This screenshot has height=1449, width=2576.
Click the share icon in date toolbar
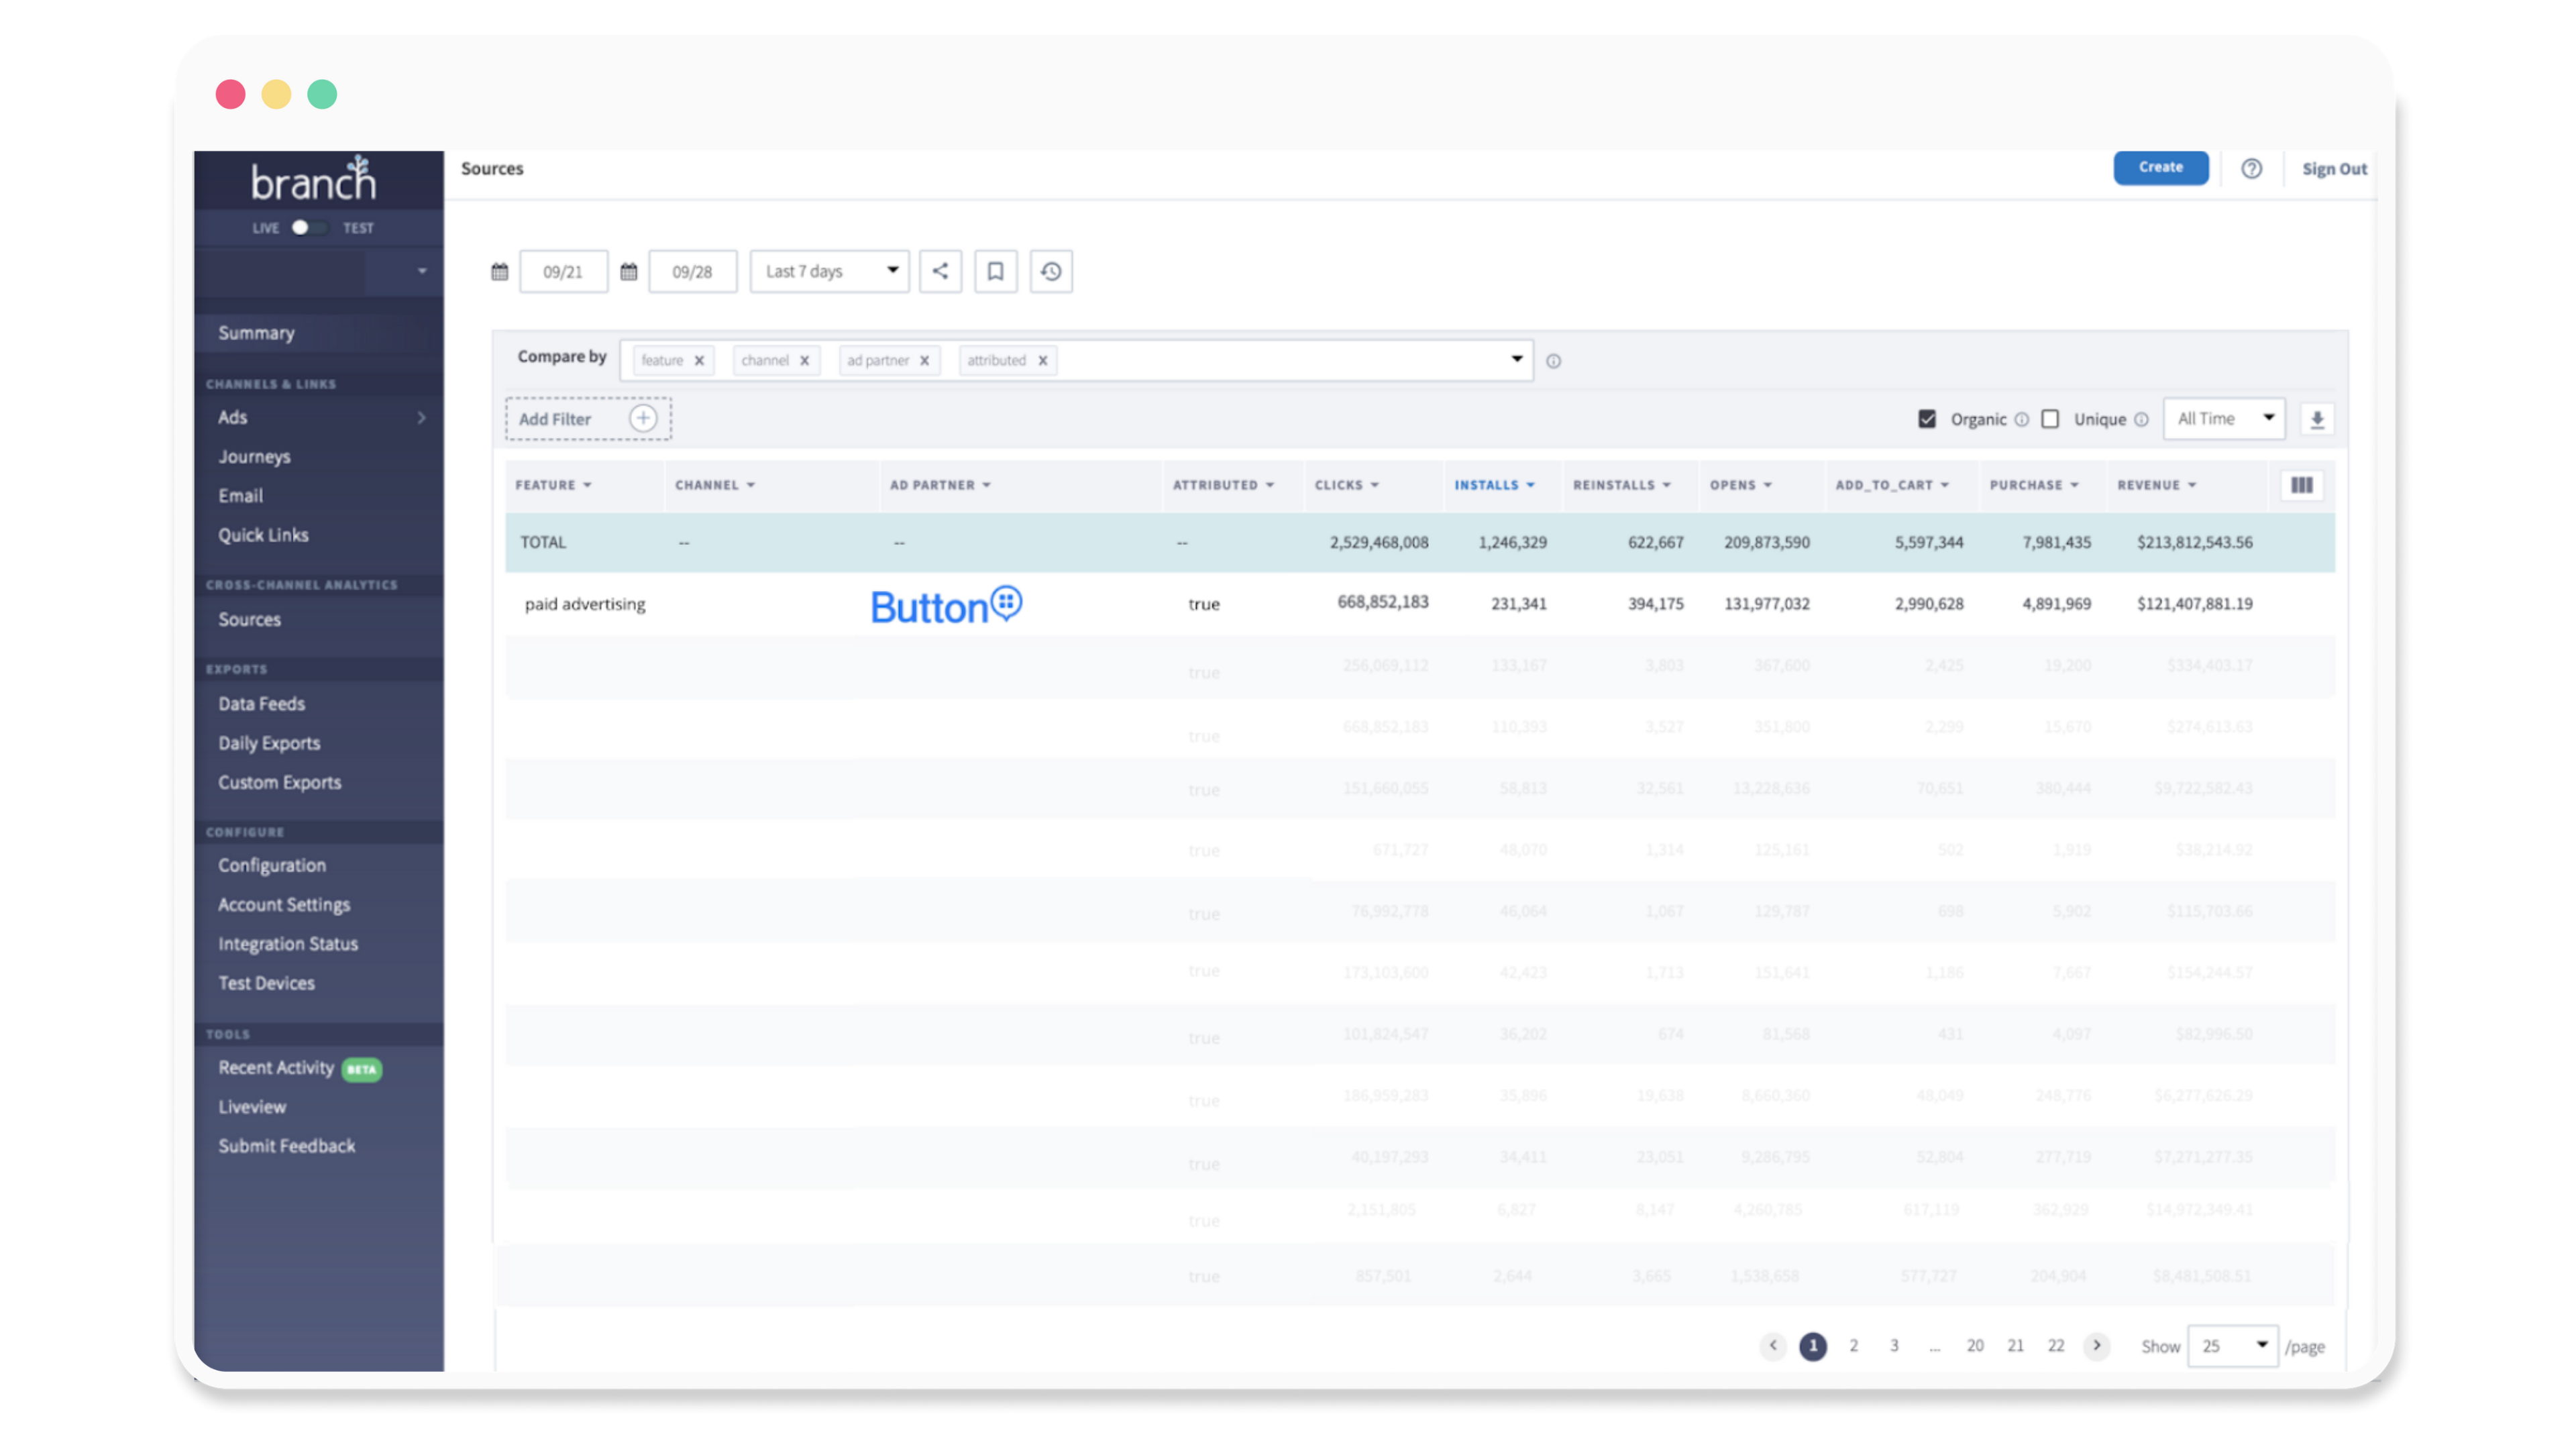(940, 271)
